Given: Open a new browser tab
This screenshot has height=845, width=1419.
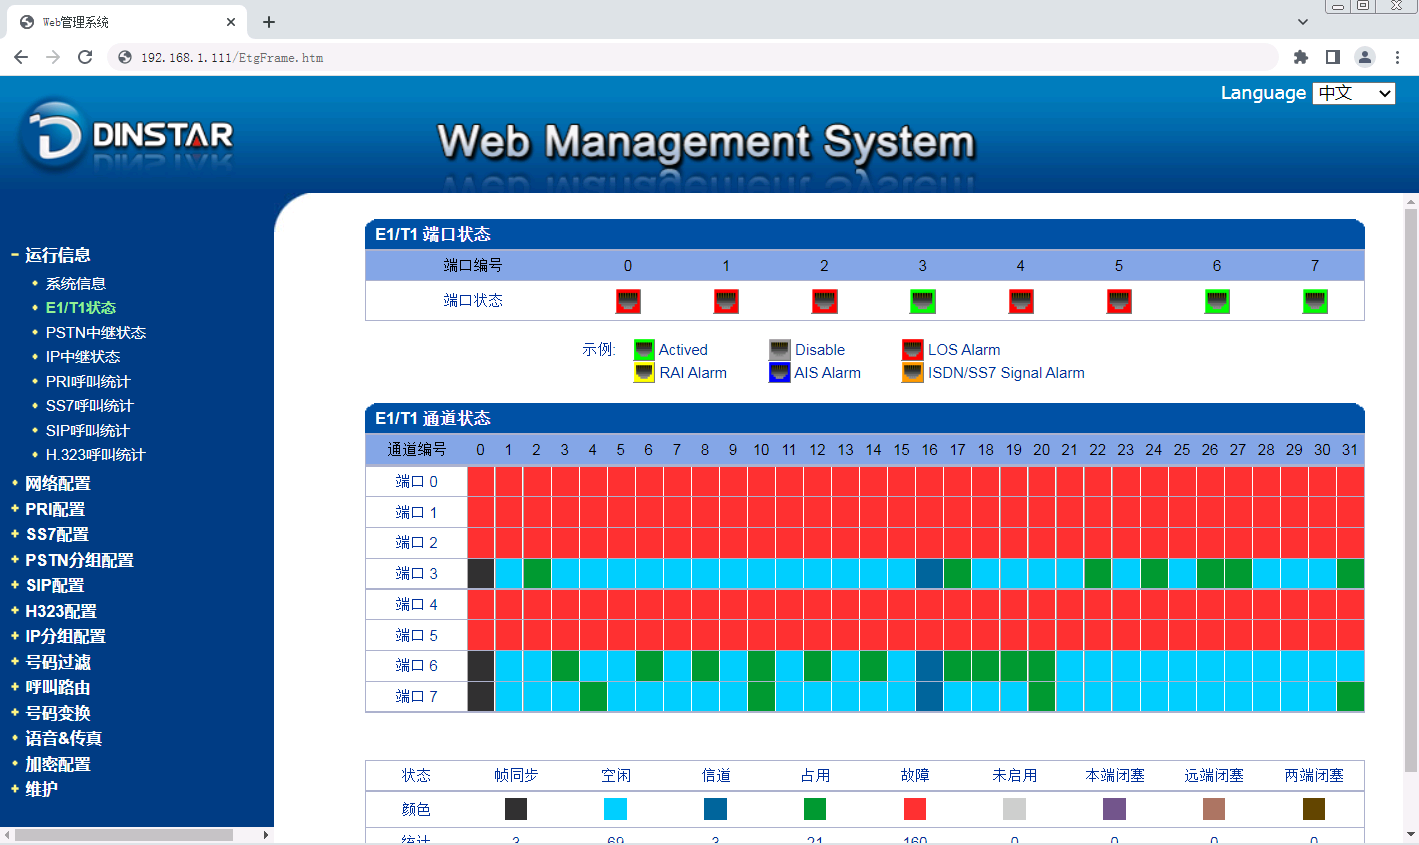Looking at the screenshot, I should point(269,21).
